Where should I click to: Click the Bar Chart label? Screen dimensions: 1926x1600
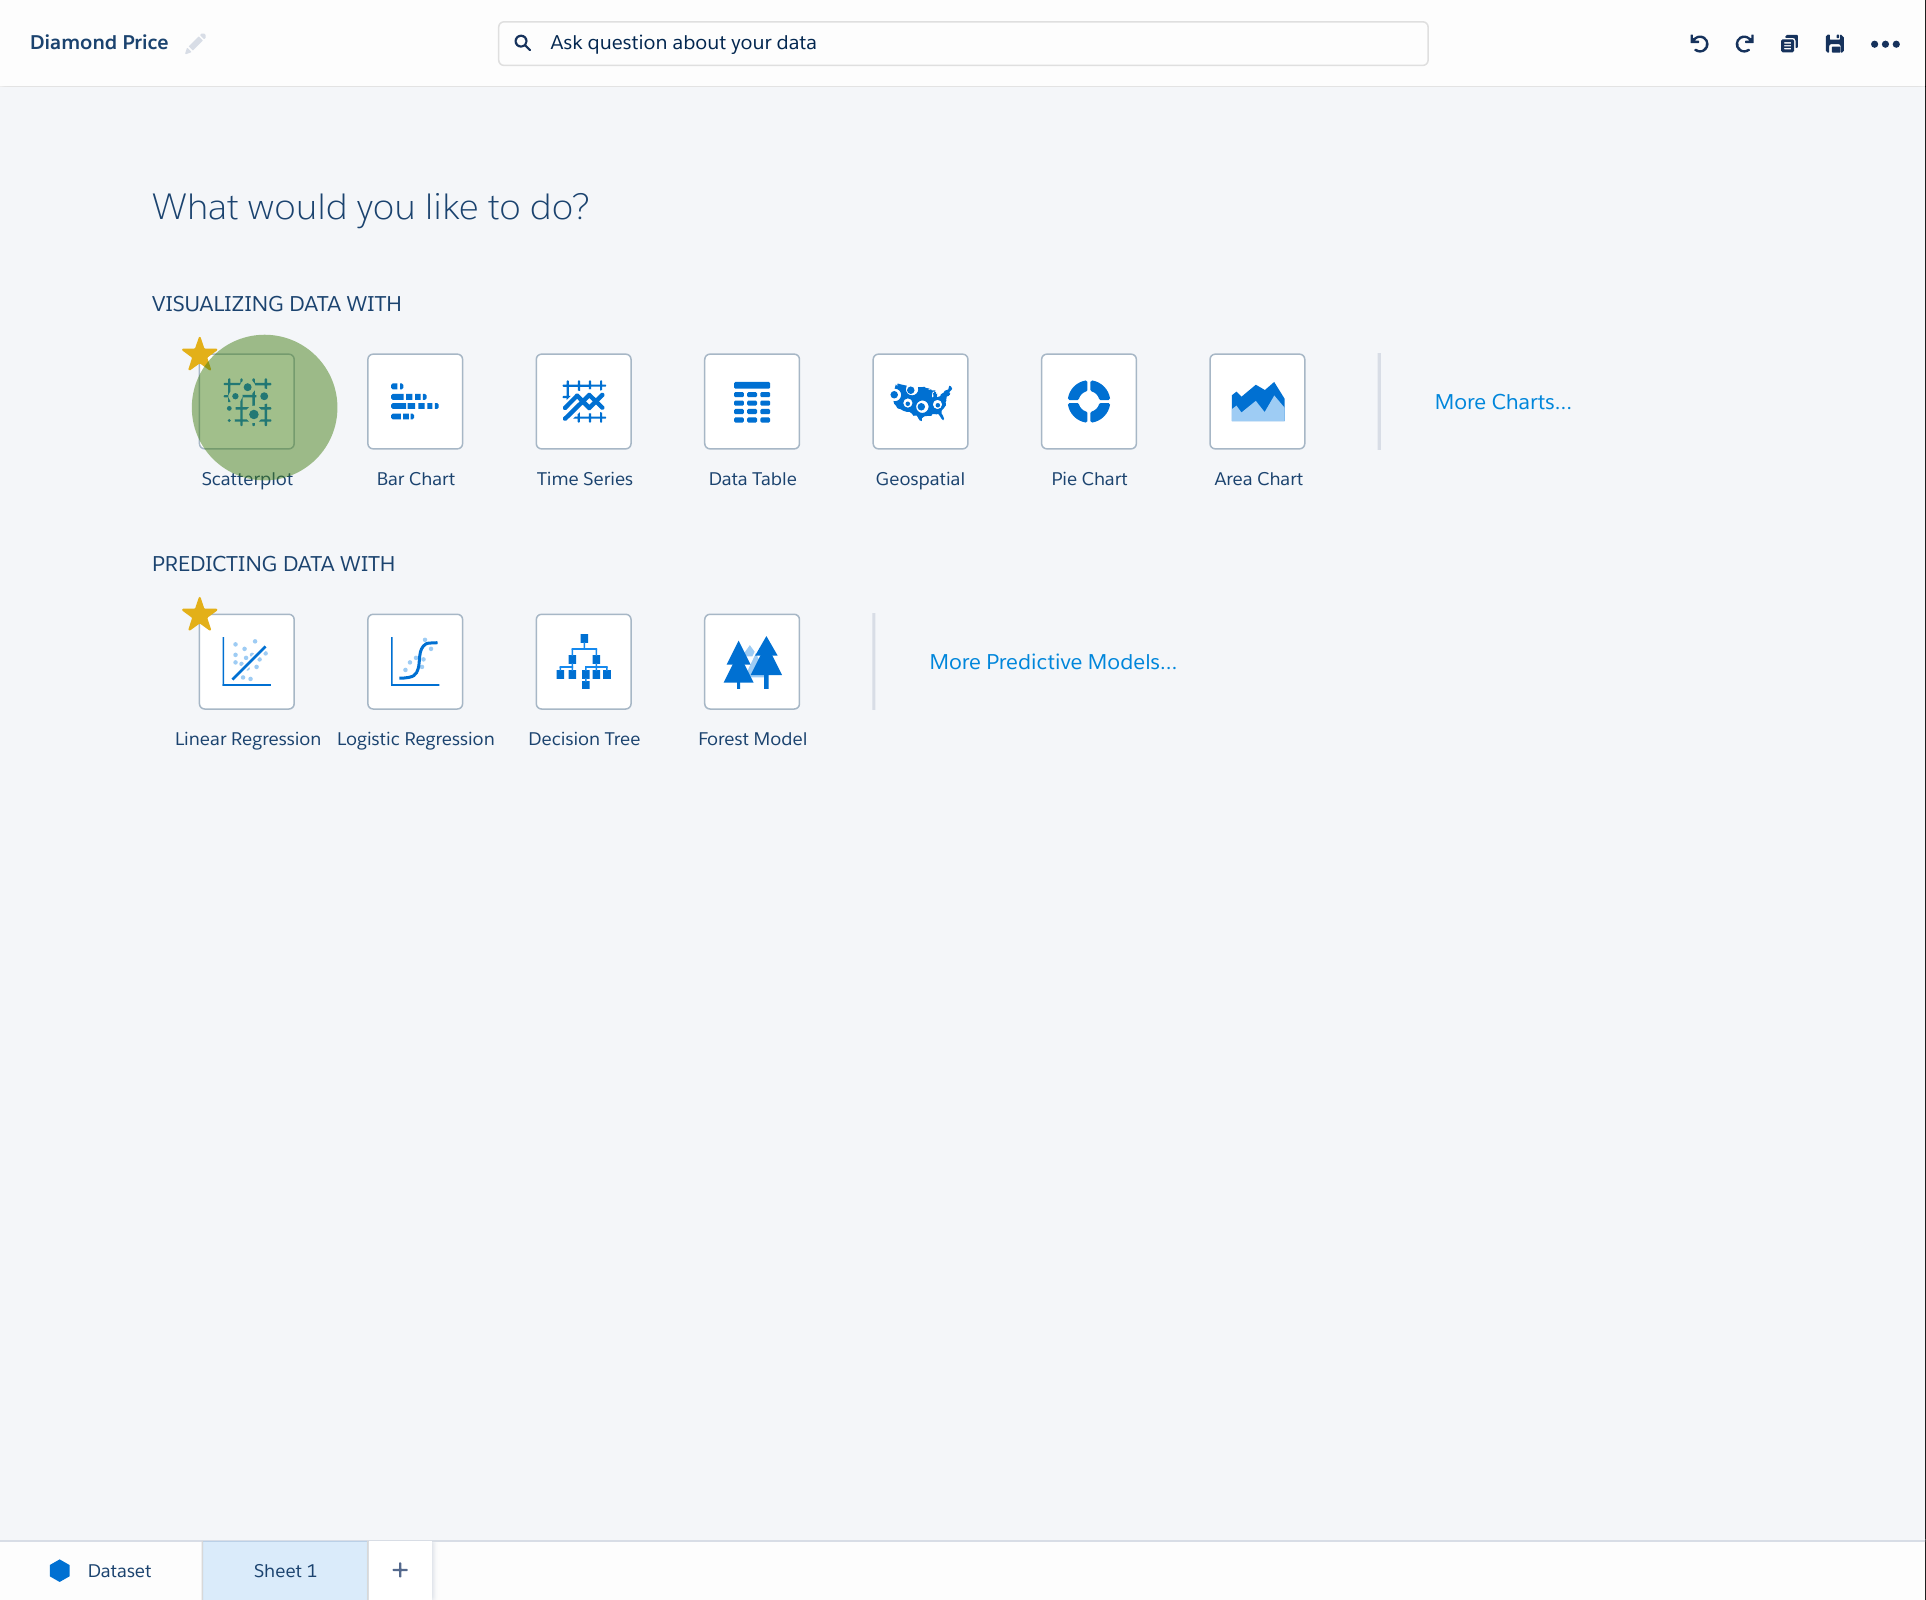tap(416, 479)
